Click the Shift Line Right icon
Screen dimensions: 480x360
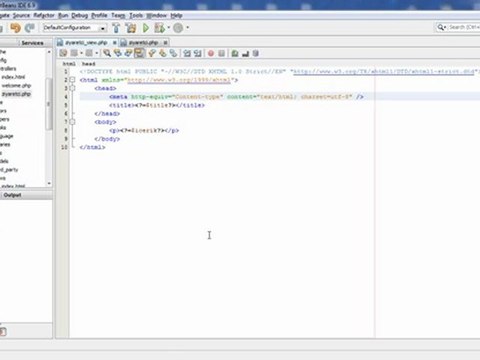pyautogui.click(x=198, y=53)
